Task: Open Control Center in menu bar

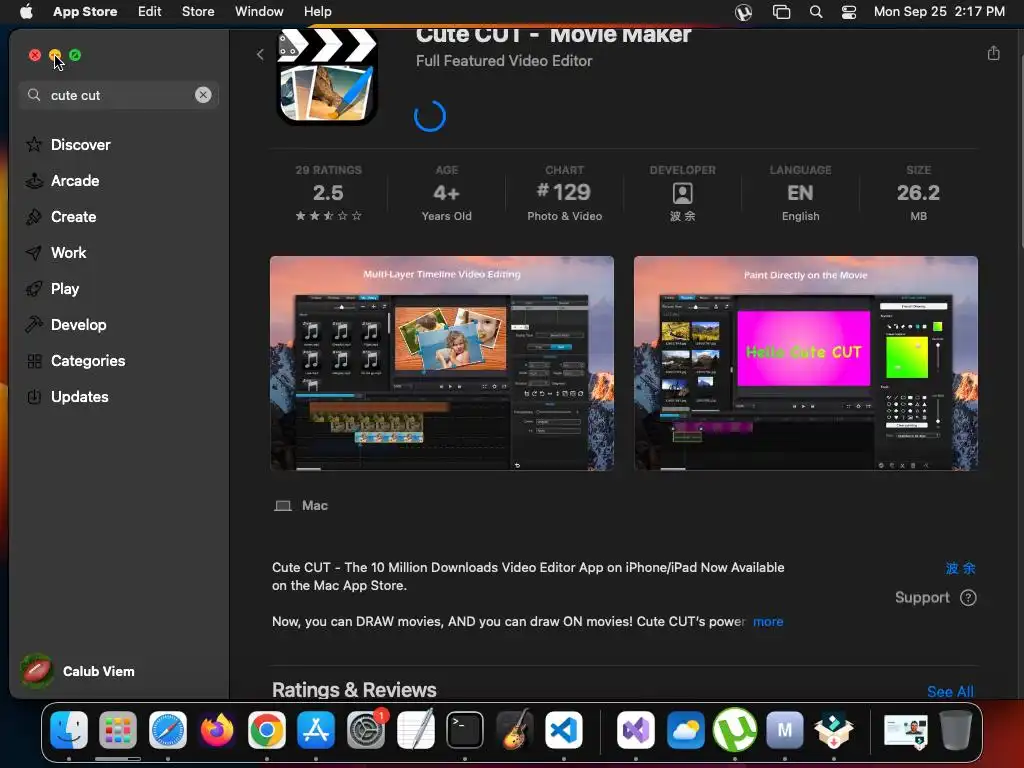Action: point(848,12)
